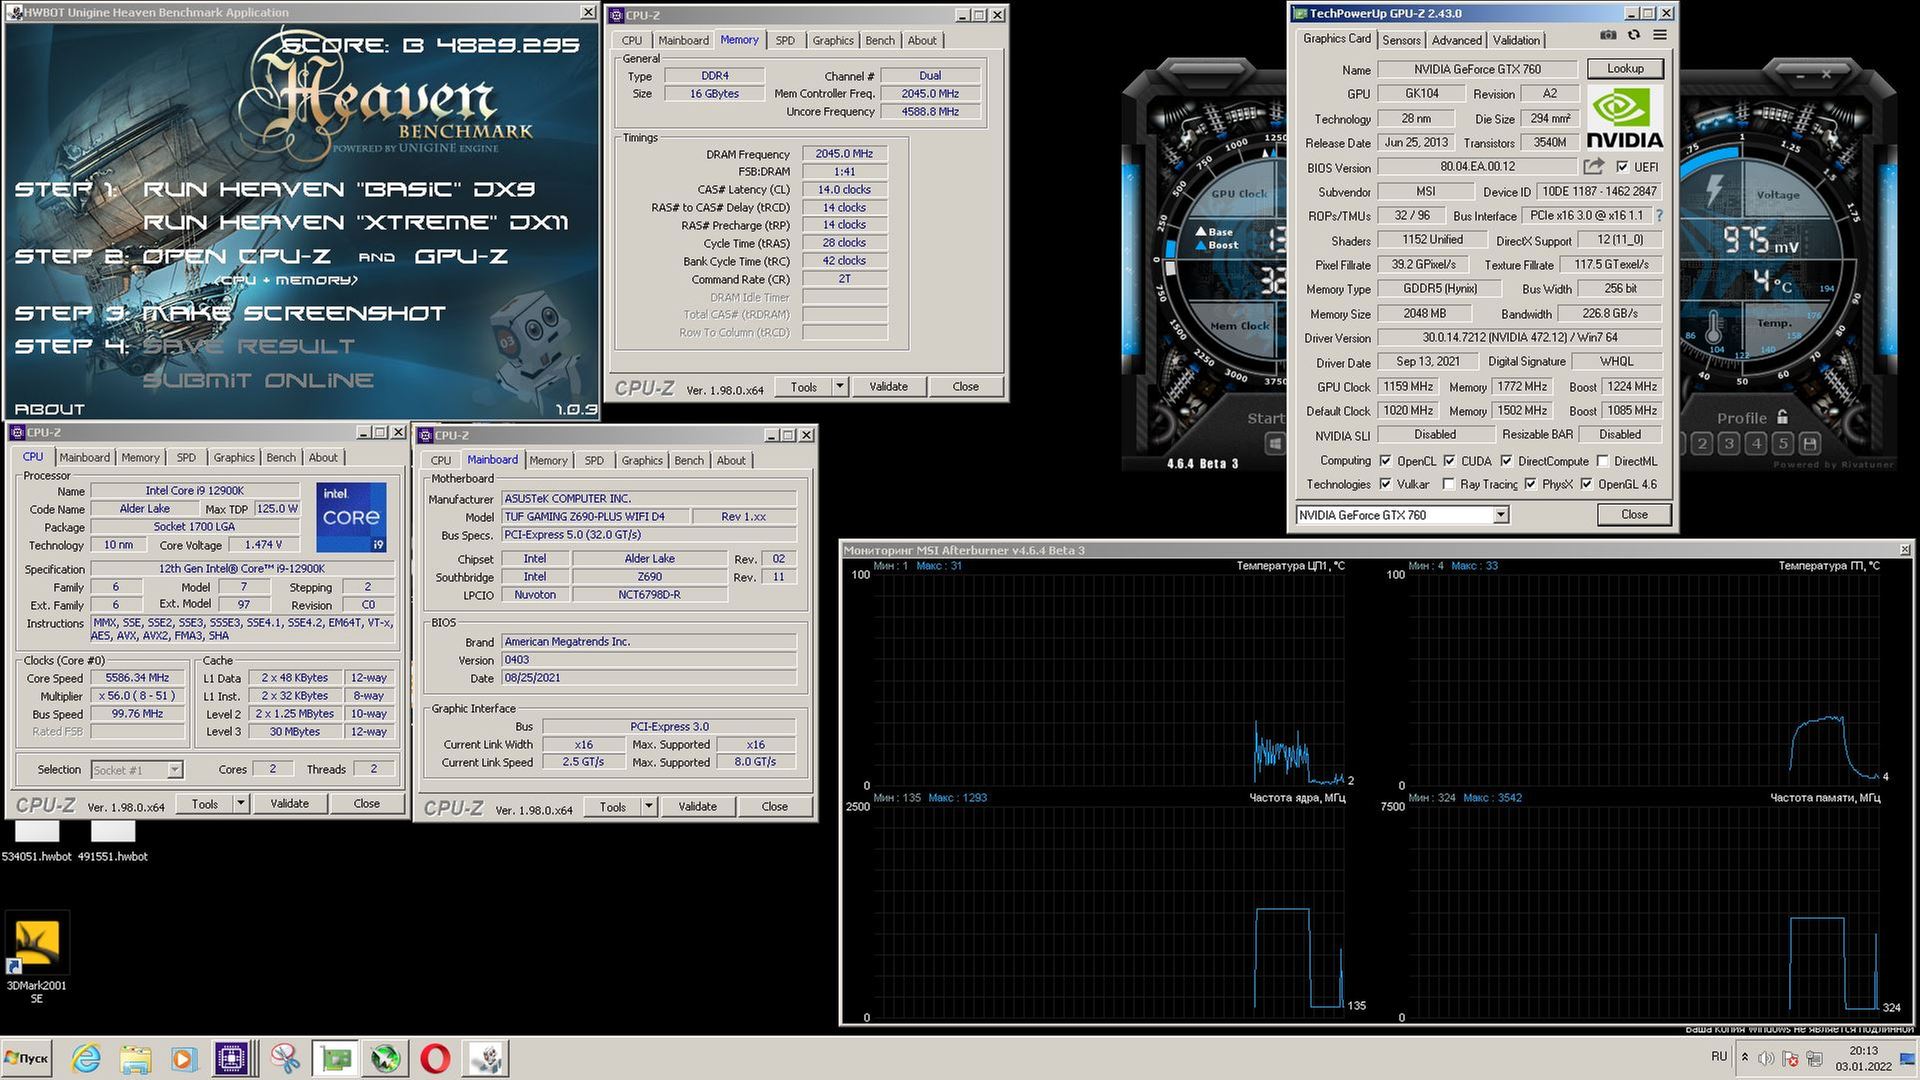The width and height of the screenshot is (1920, 1080).
Task: Toggle the OpenGL 4.6 checkbox
Action: 1586,484
